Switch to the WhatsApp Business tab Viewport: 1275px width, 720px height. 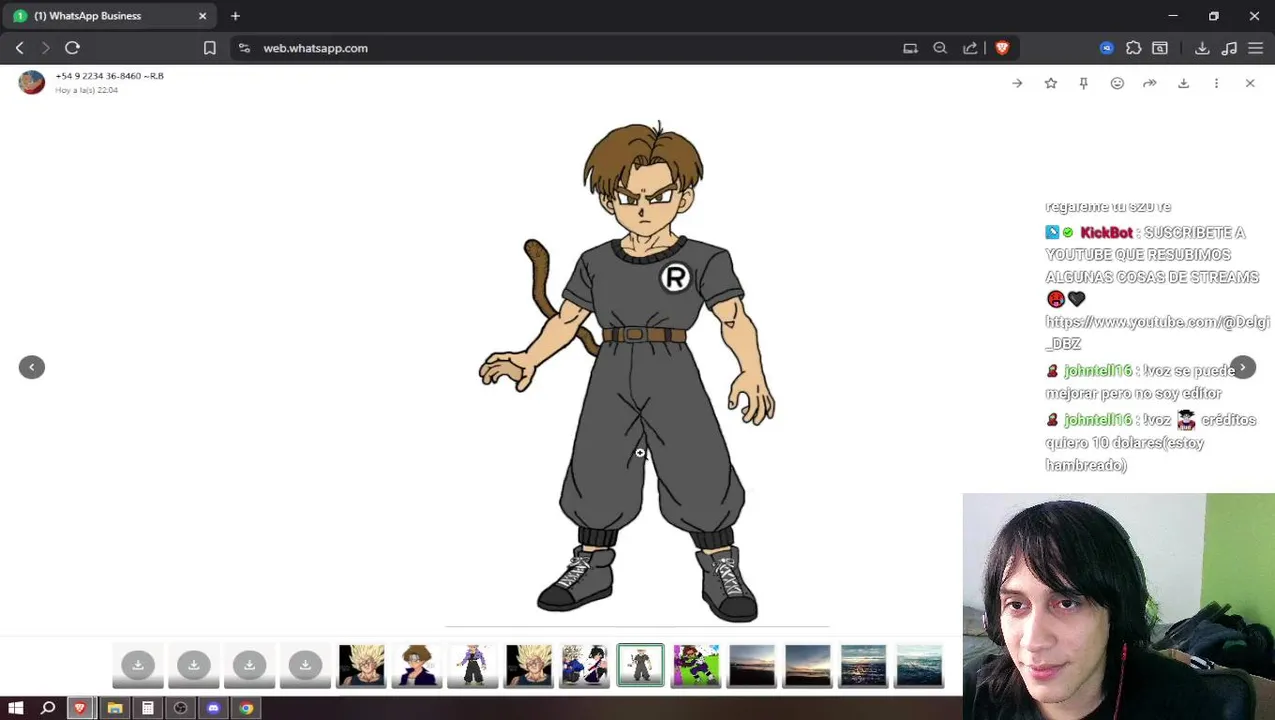click(110, 16)
